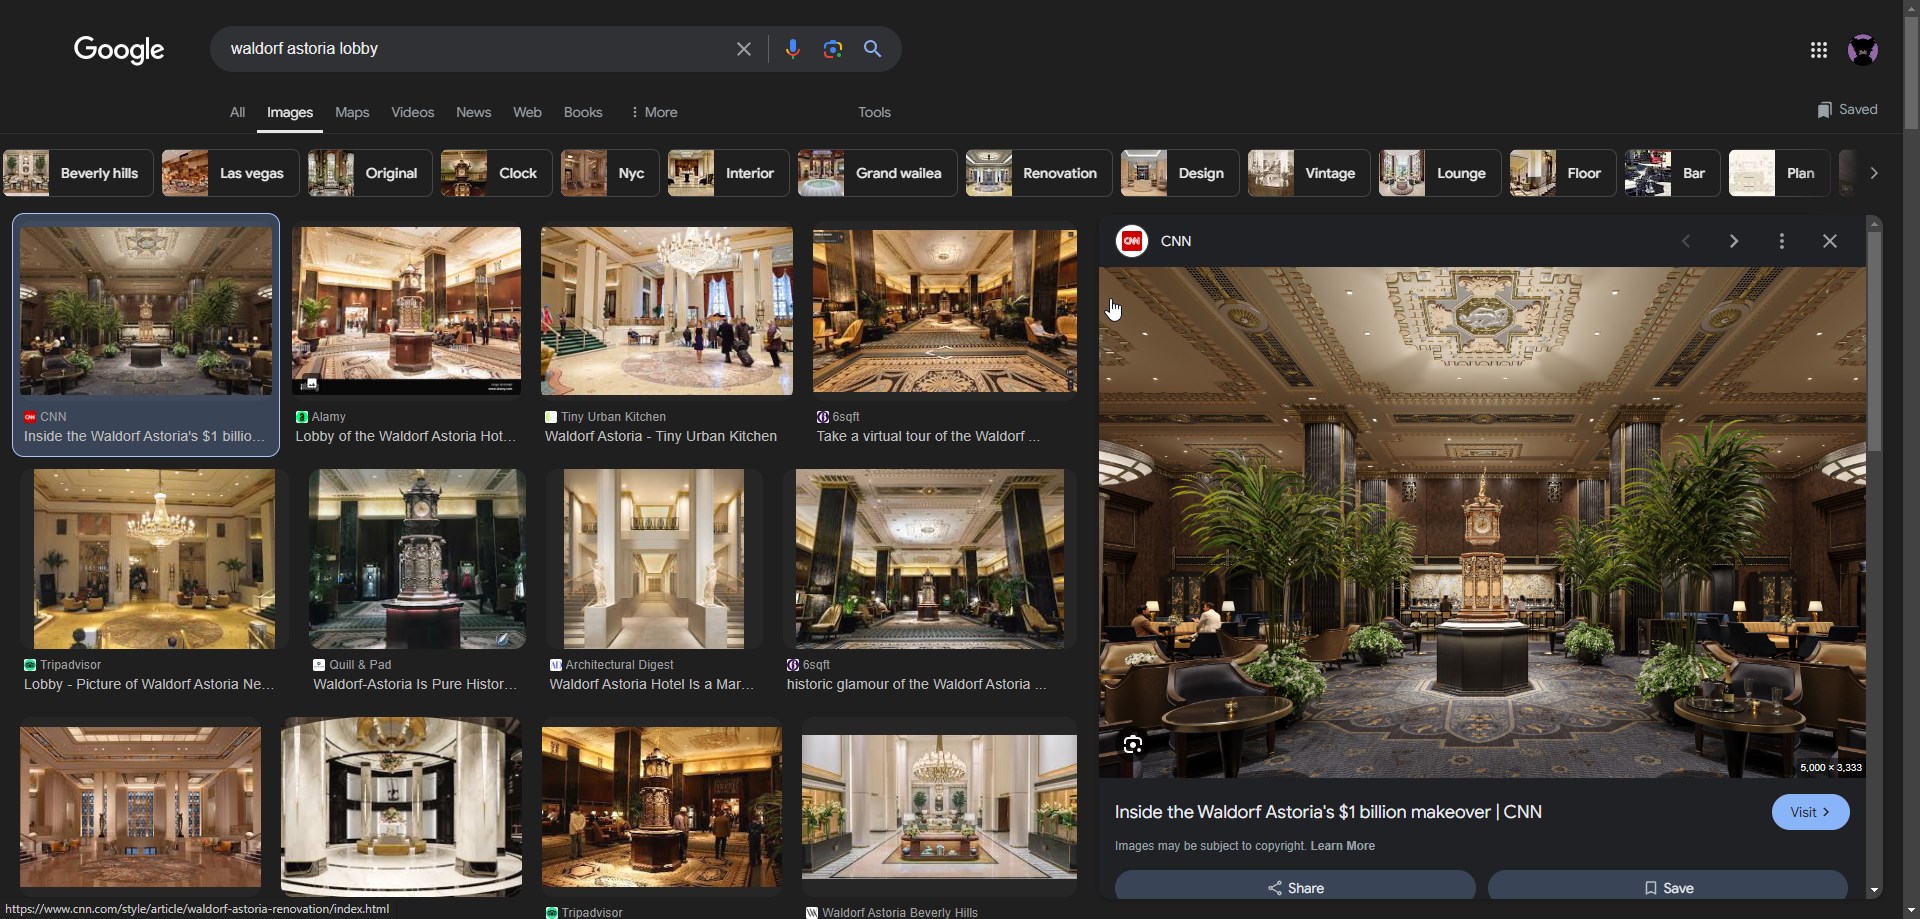Open the Tools filter options

[x=873, y=113]
